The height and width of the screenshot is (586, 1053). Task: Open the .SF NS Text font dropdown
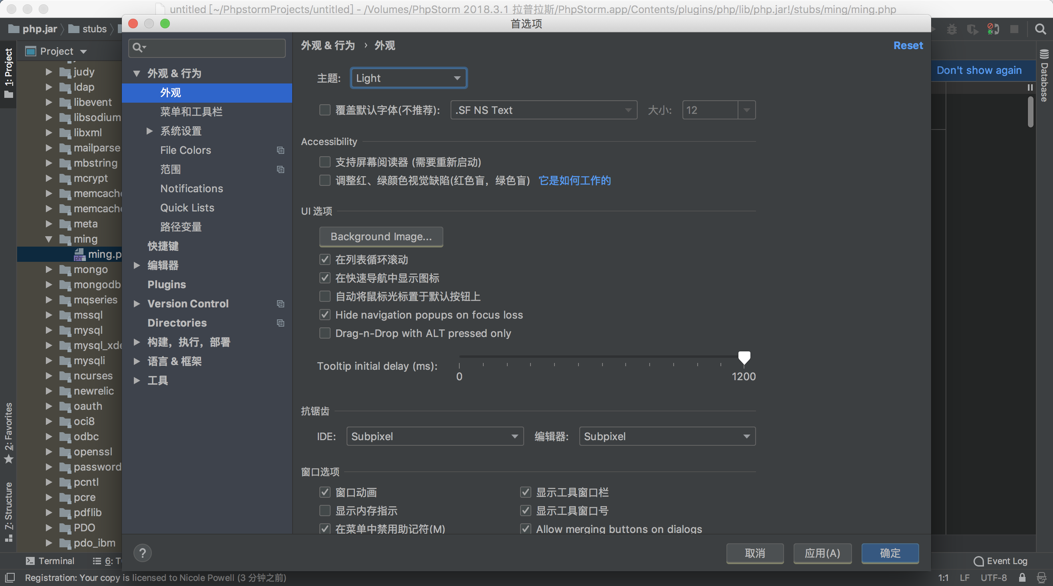click(543, 110)
